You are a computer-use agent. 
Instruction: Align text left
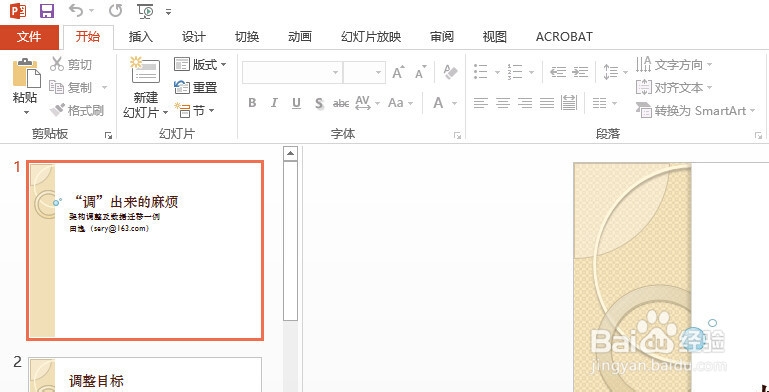click(481, 103)
